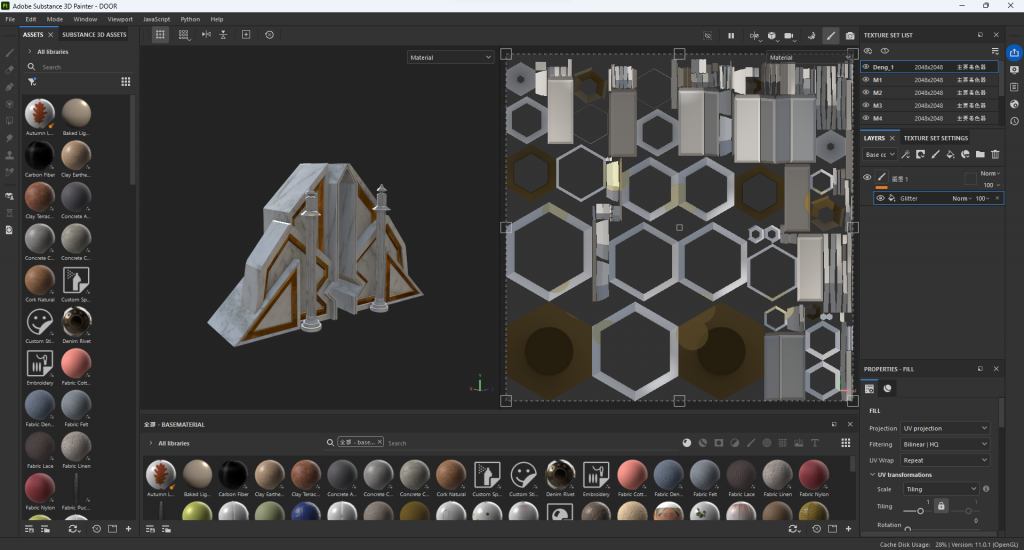Click the filter icon in Assets panel
The height and width of the screenshot is (550, 1024).
click(32, 81)
